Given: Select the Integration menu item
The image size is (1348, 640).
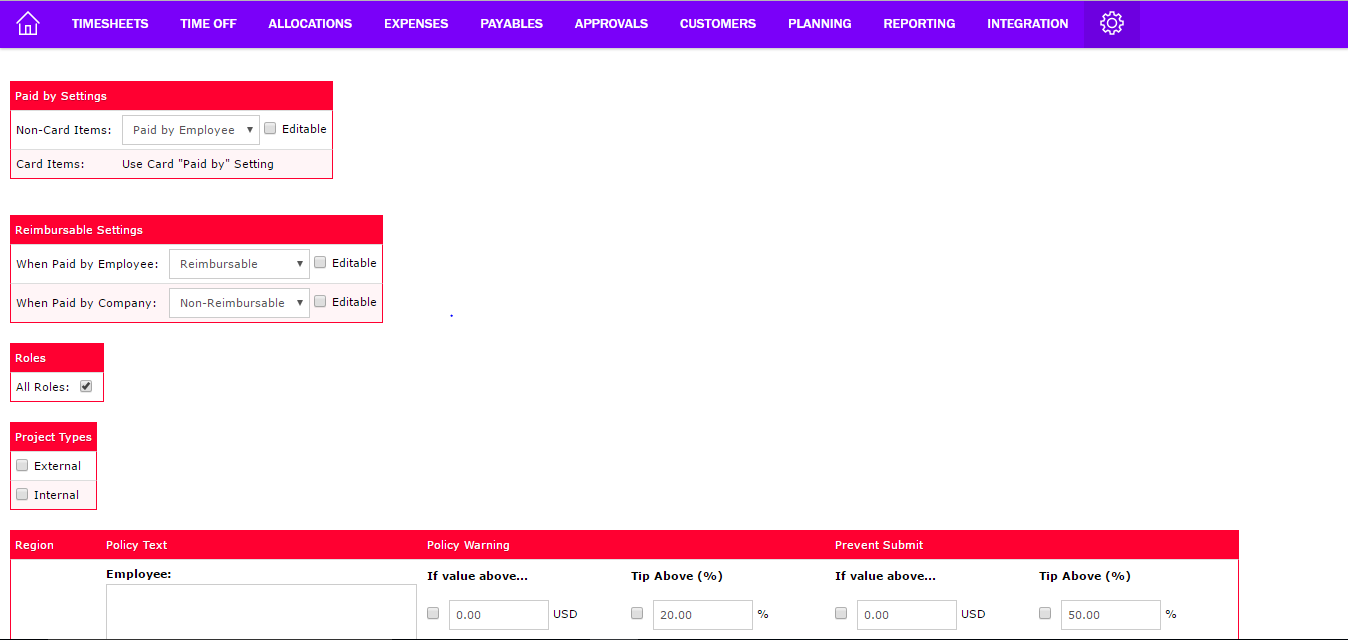Looking at the screenshot, I should 1027,23.
